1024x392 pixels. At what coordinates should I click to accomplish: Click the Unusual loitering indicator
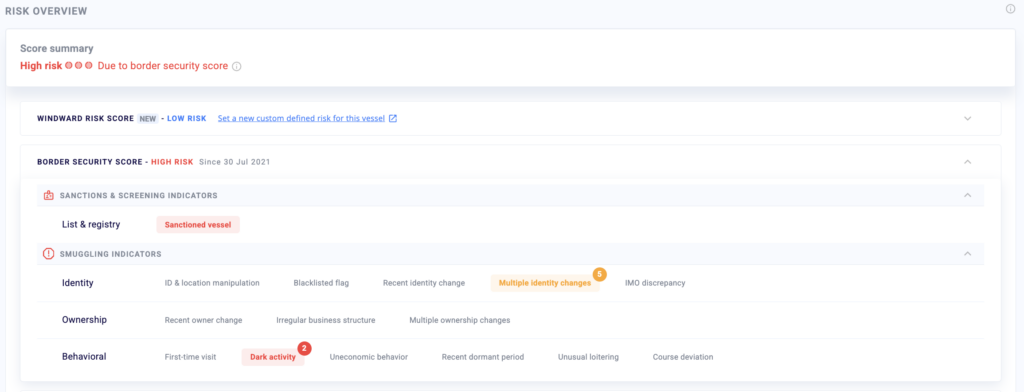(588, 357)
